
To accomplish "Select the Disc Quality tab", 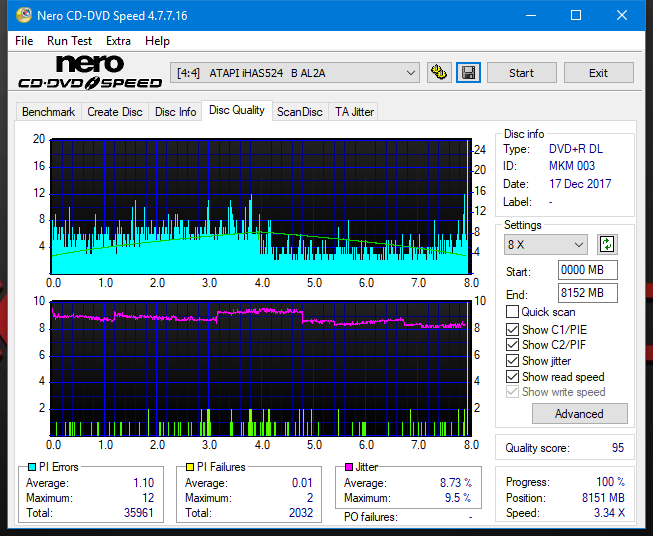I will point(237,110).
